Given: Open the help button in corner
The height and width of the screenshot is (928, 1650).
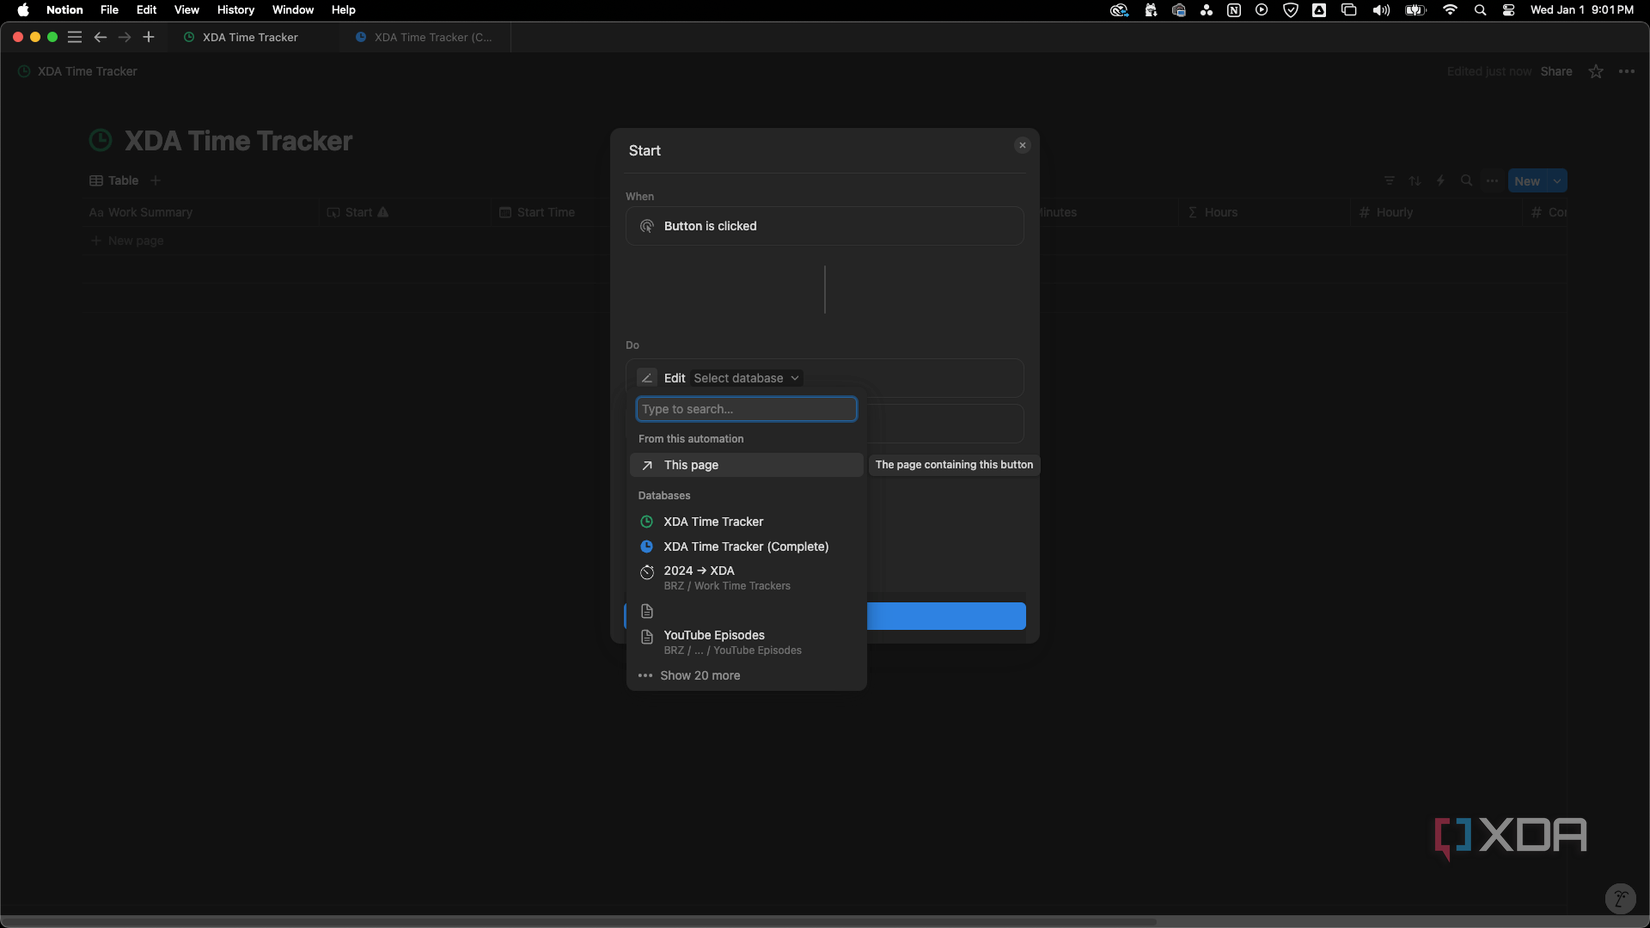Looking at the screenshot, I should click(1620, 898).
